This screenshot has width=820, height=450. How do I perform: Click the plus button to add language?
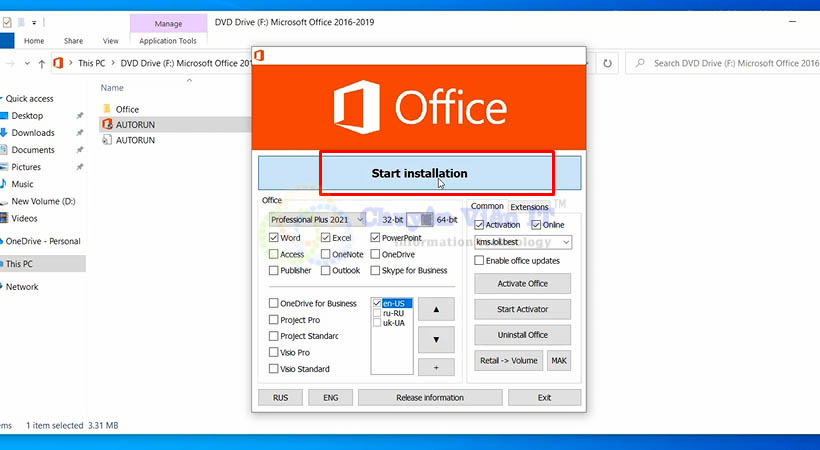[435, 368]
